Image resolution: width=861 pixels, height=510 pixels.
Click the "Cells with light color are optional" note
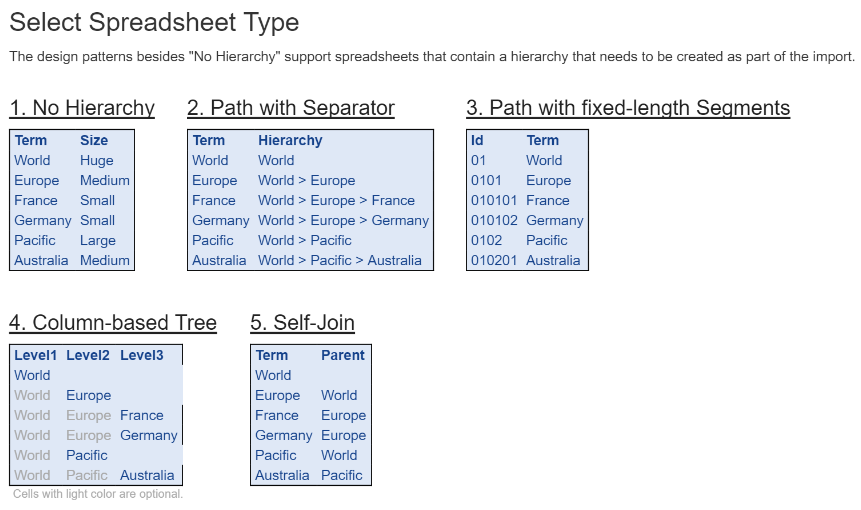(x=98, y=494)
